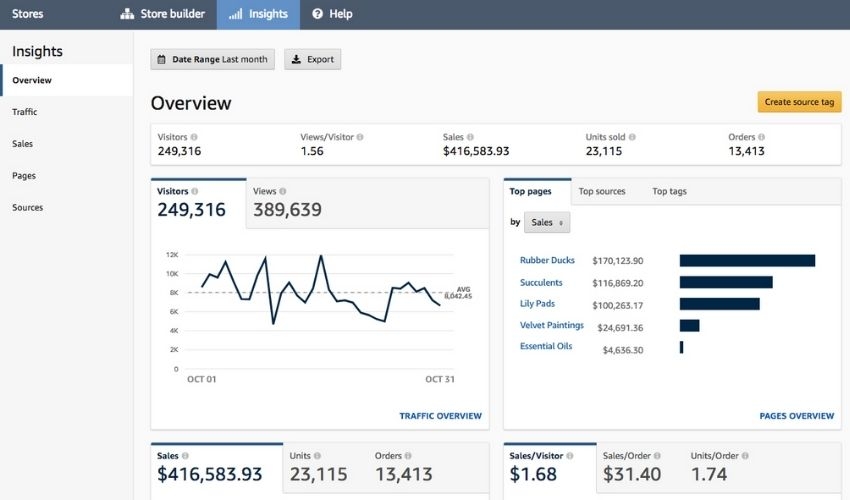
Task: Click the calendar icon in Date Range
Action: click(x=162, y=59)
